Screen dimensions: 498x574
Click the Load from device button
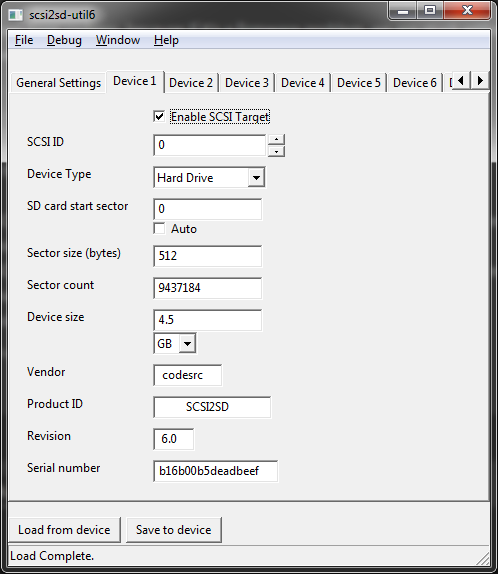click(x=64, y=530)
